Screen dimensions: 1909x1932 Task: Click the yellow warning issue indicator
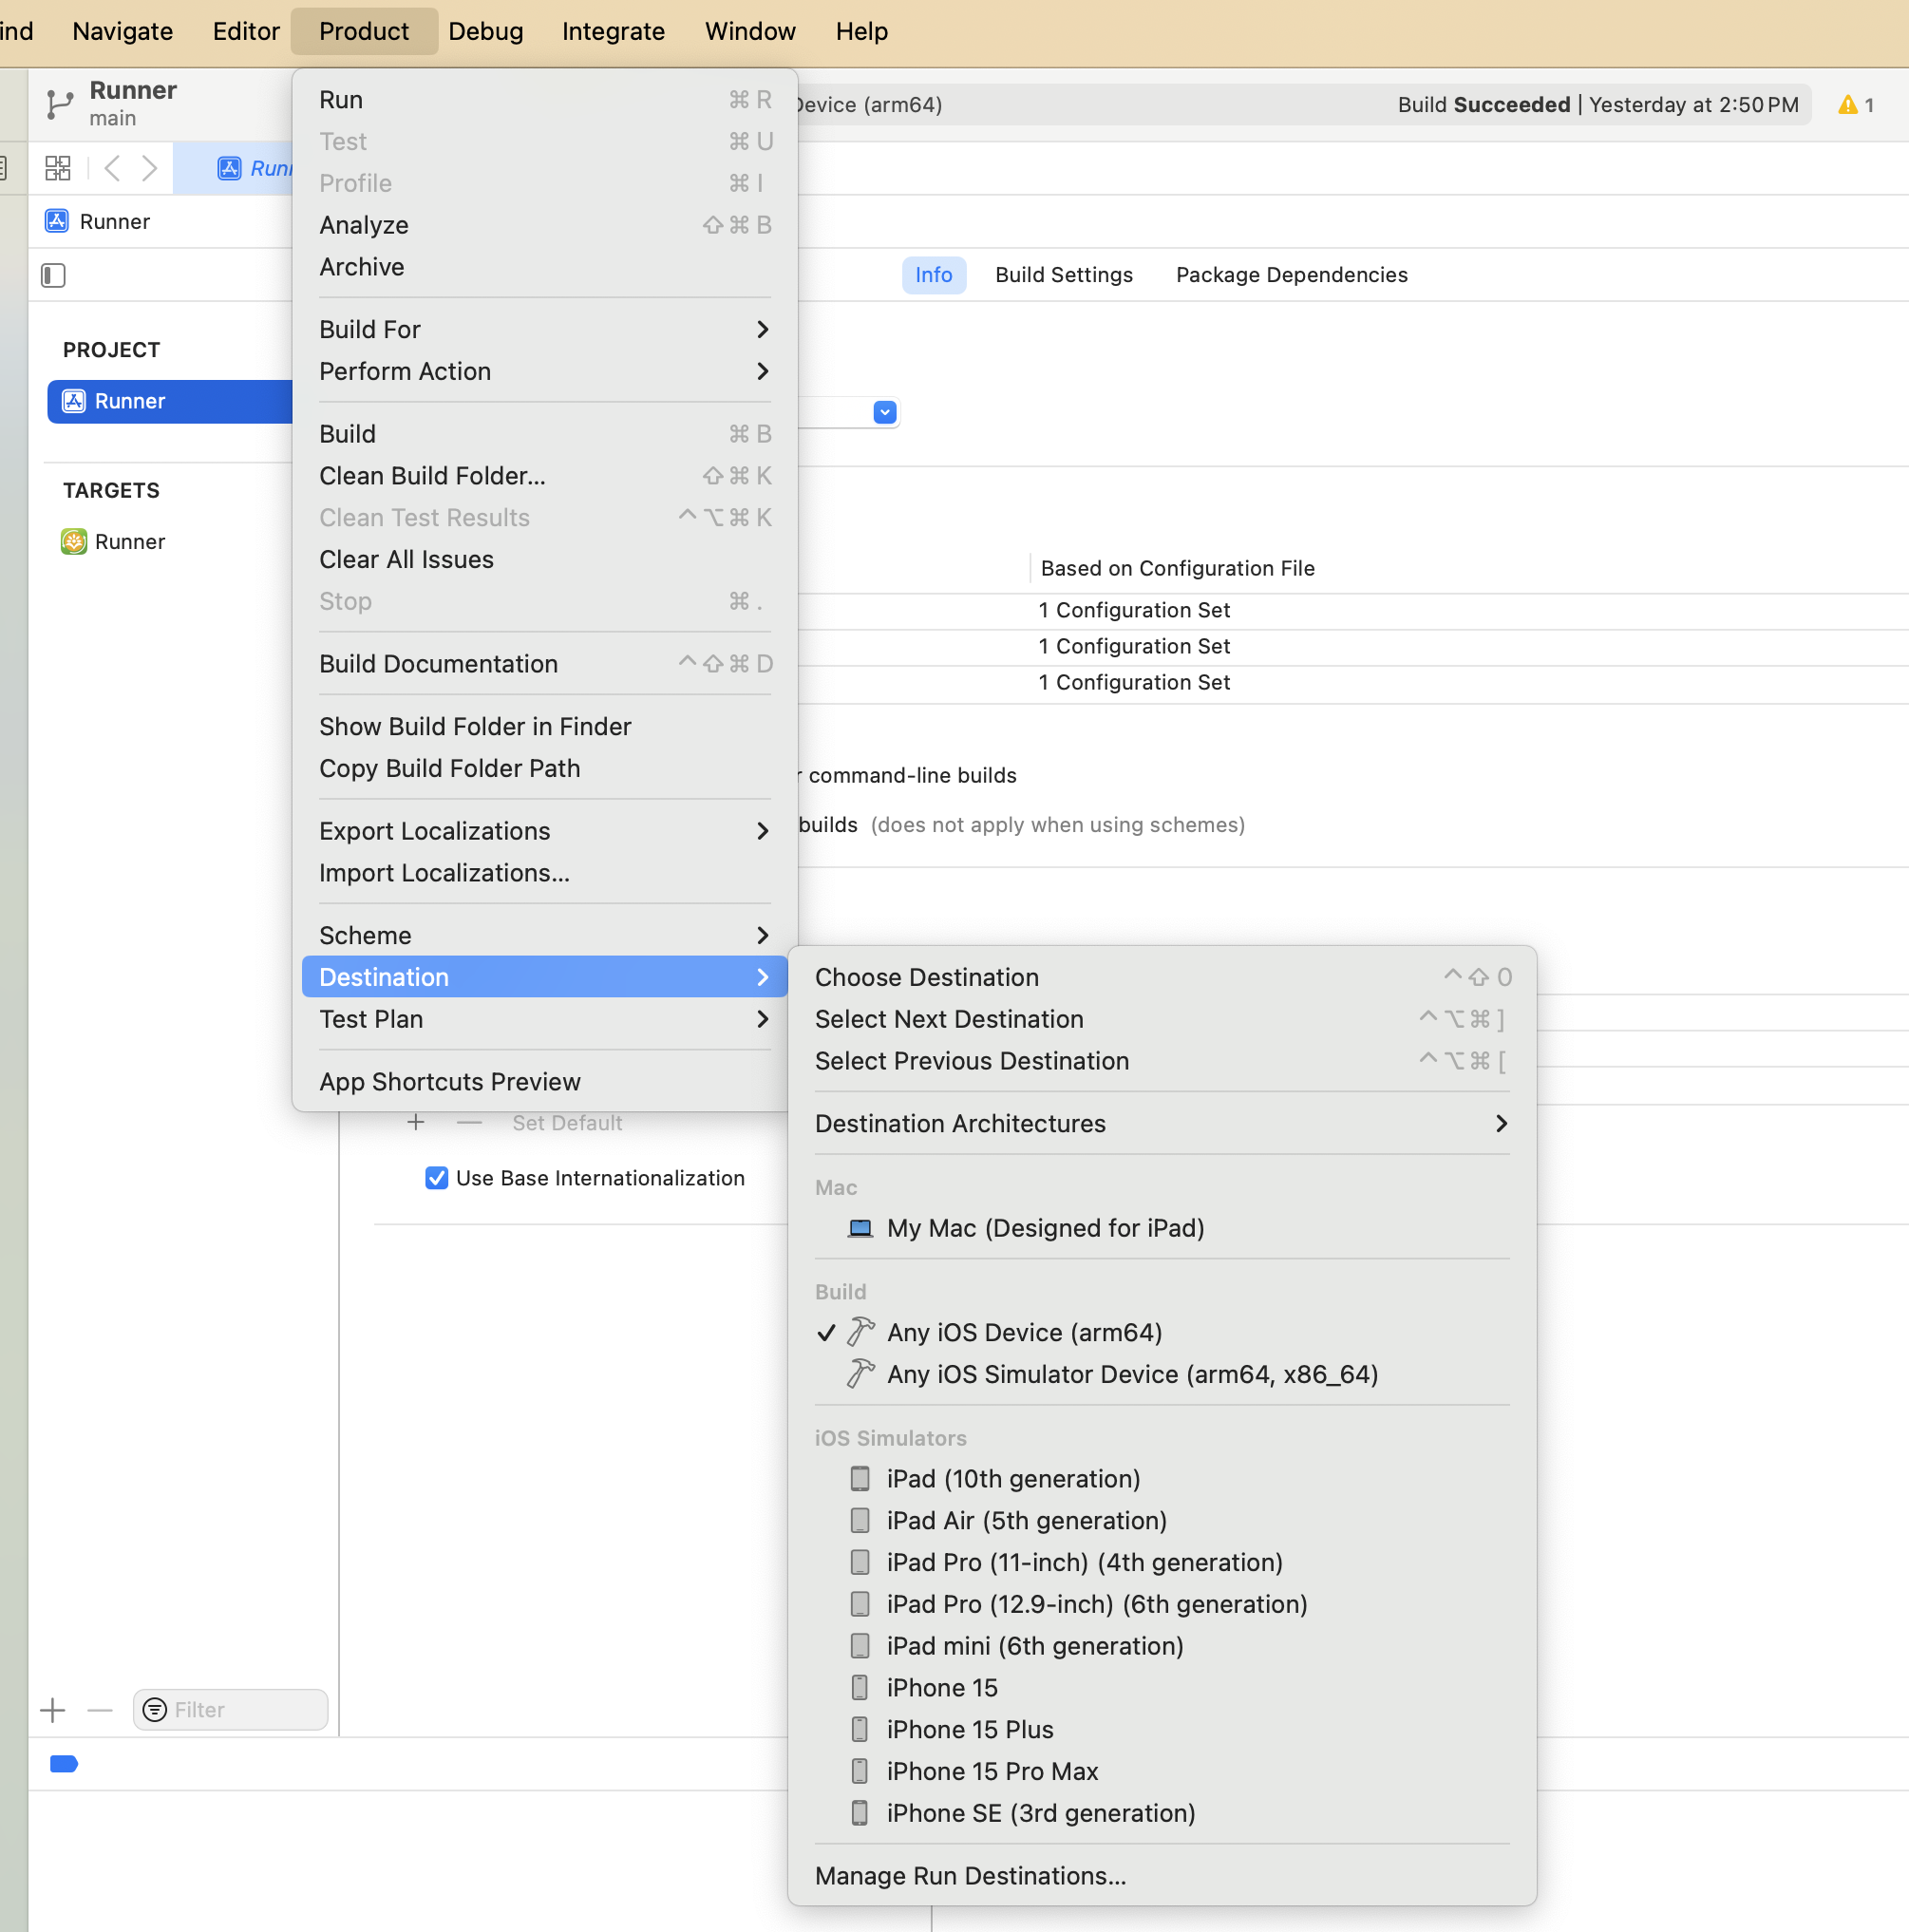(1847, 105)
